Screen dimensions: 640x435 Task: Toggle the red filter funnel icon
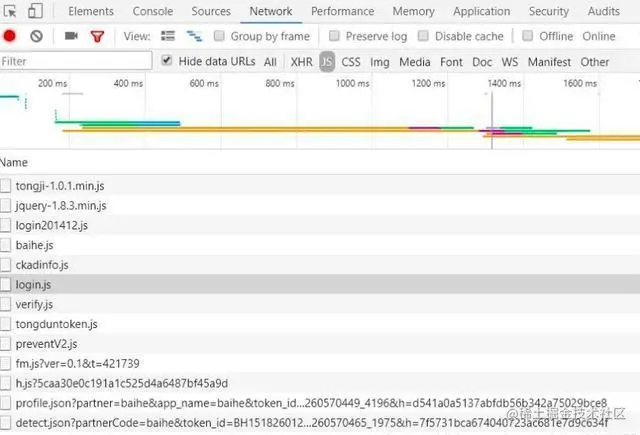pos(97,36)
